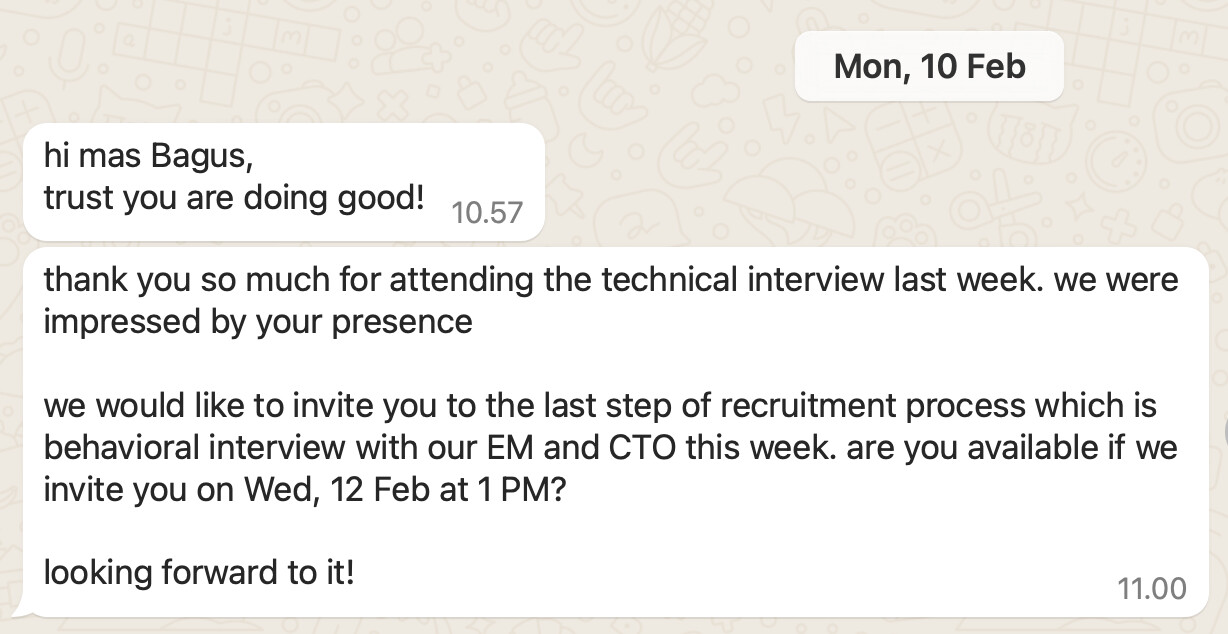Click the 10.57 message timestamp

coord(487,212)
